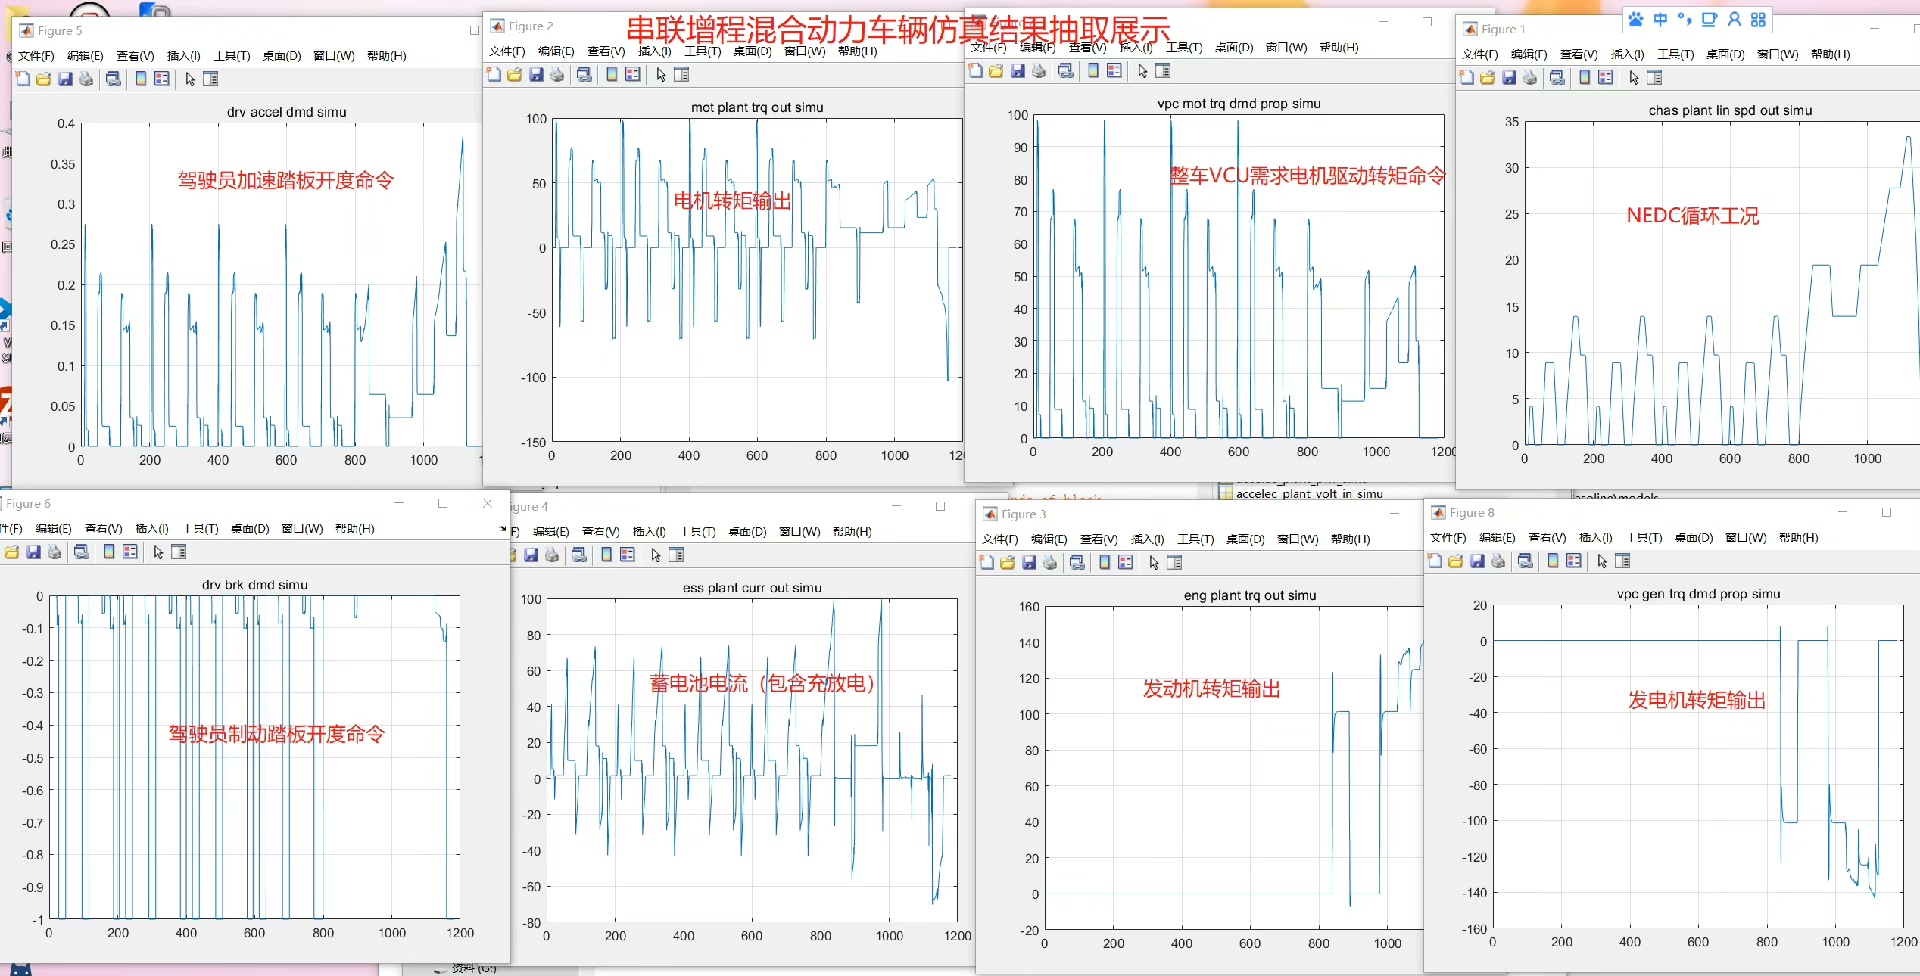Click the paw icon in input method bar
This screenshot has width=1920, height=976.
[x=1635, y=19]
